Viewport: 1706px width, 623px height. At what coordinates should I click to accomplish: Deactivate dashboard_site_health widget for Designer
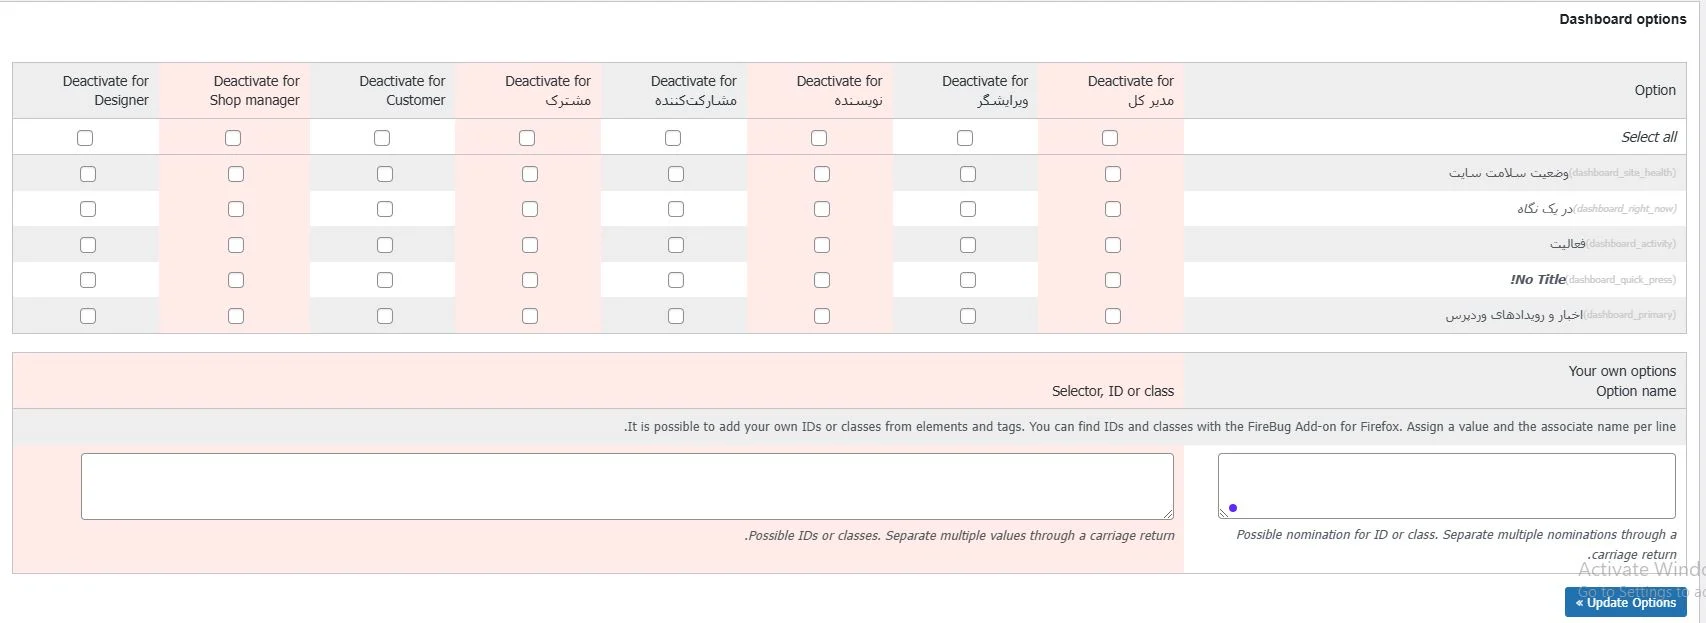click(x=87, y=173)
